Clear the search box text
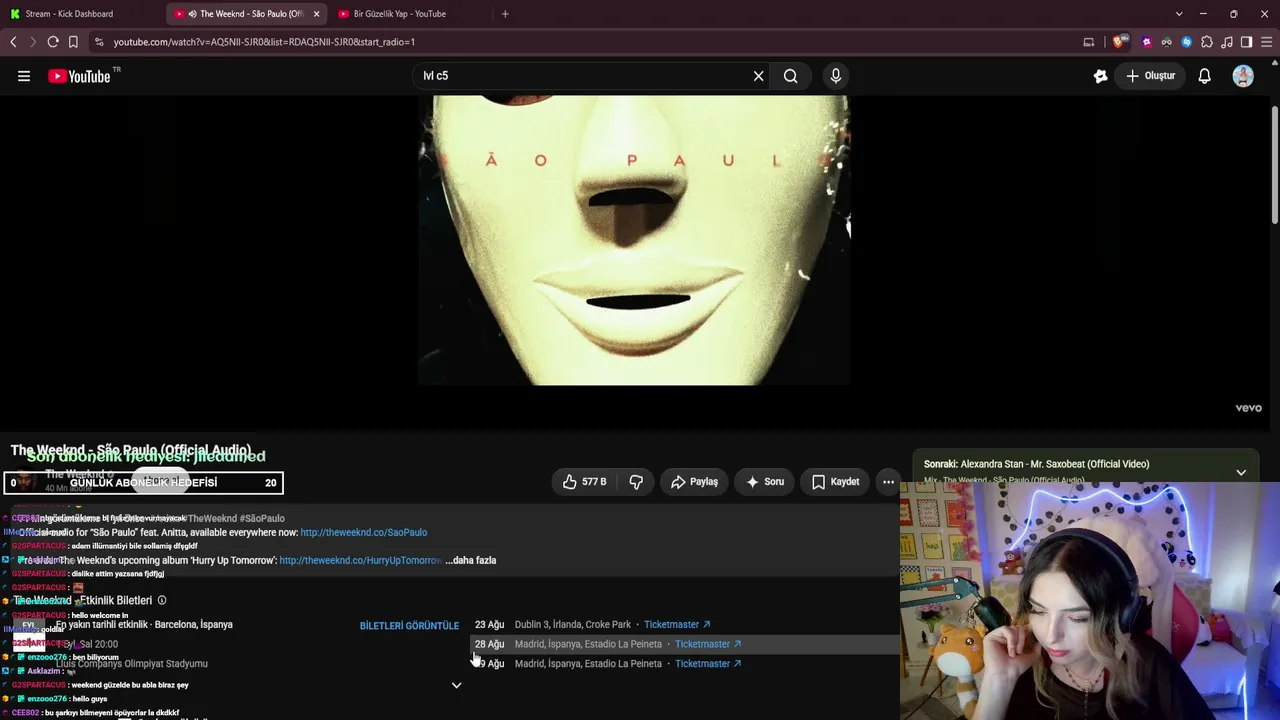Image resolution: width=1280 pixels, height=720 pixels. click(758, 76)
